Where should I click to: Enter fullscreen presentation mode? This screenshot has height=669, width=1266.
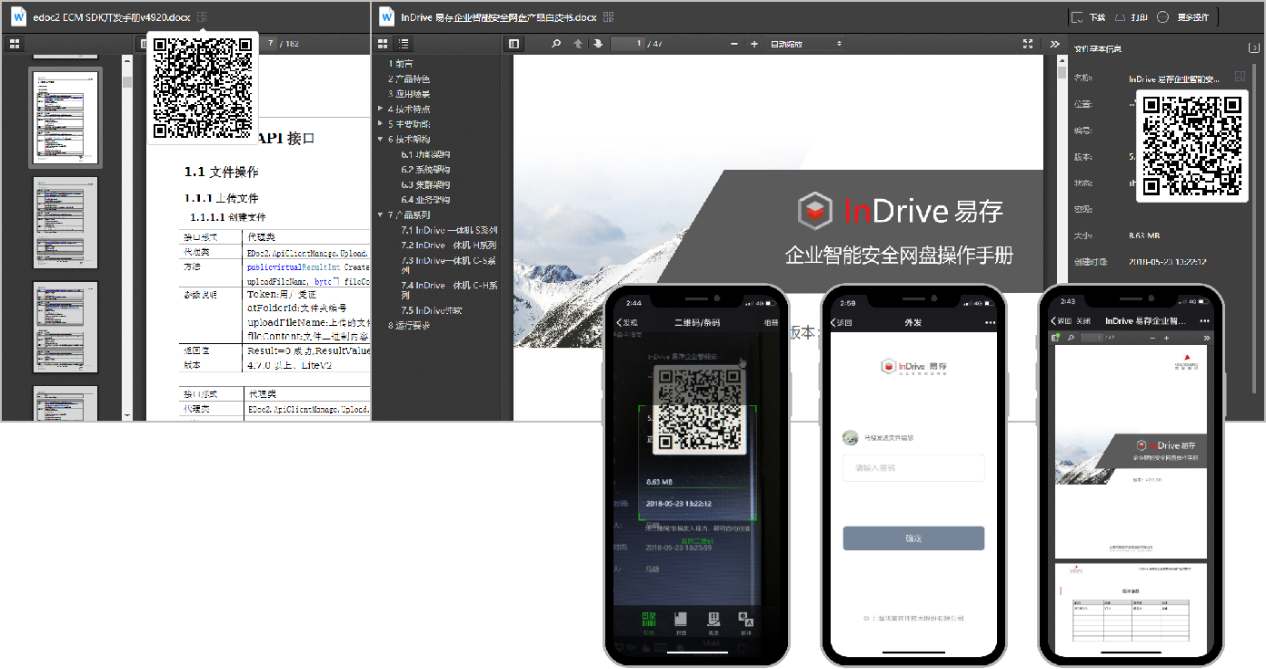[x=1028, y=44]
